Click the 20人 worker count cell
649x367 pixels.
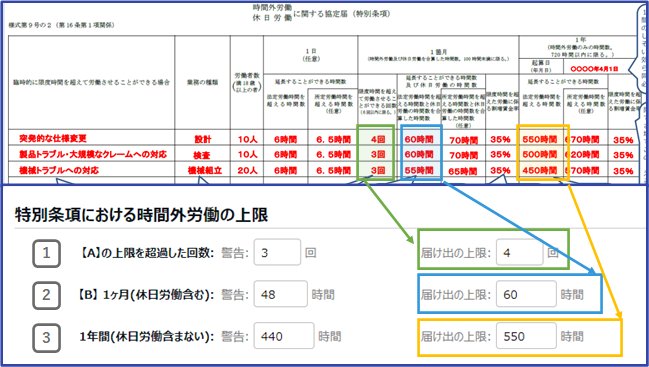tap(247, 170)
